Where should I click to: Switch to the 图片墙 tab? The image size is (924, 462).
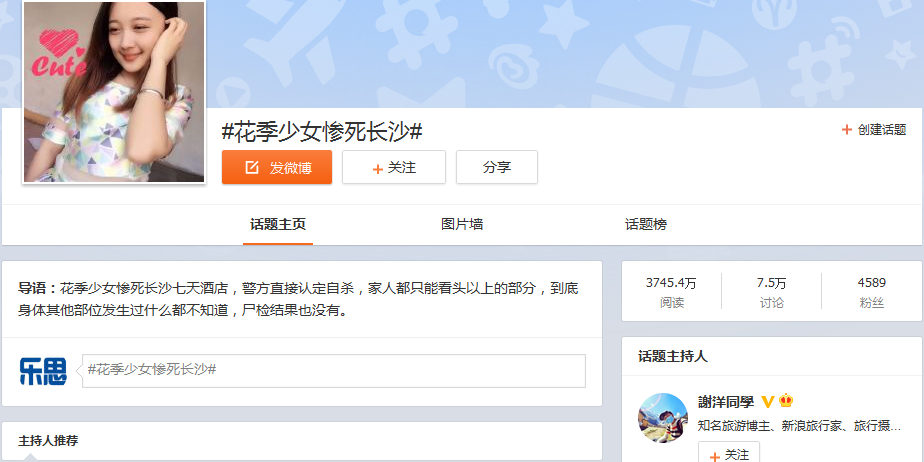point(462,225)
